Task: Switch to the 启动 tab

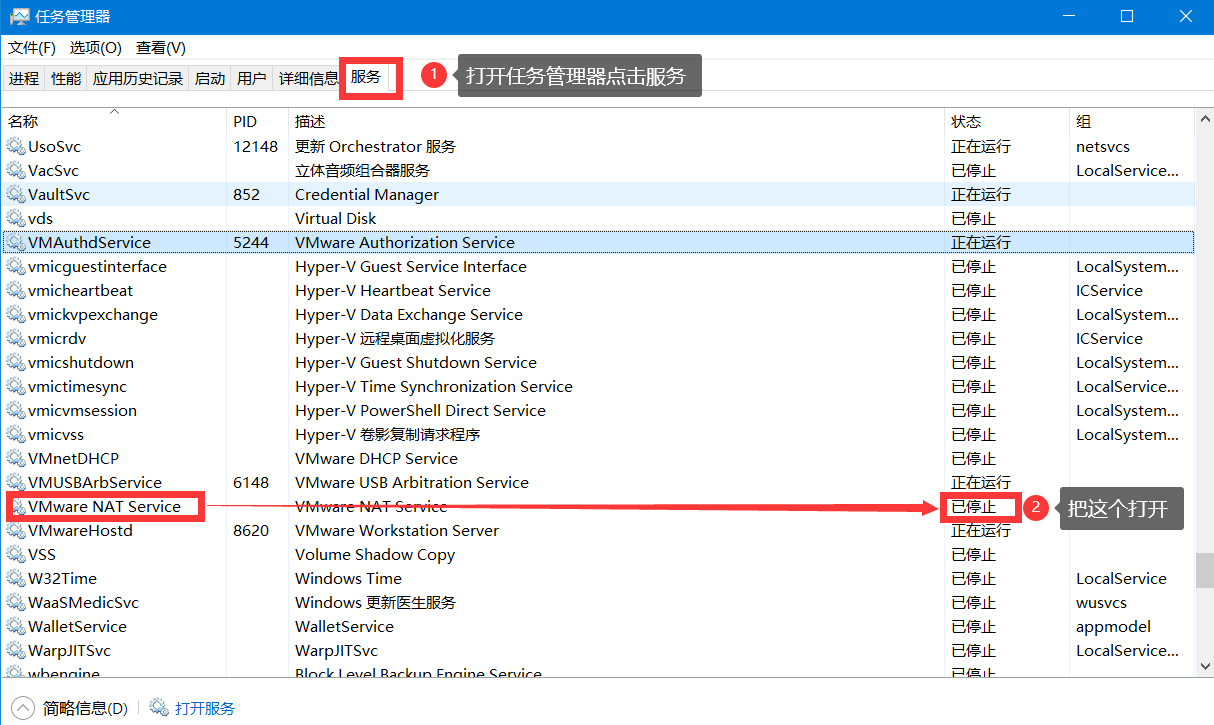Action: click(210, 78)
